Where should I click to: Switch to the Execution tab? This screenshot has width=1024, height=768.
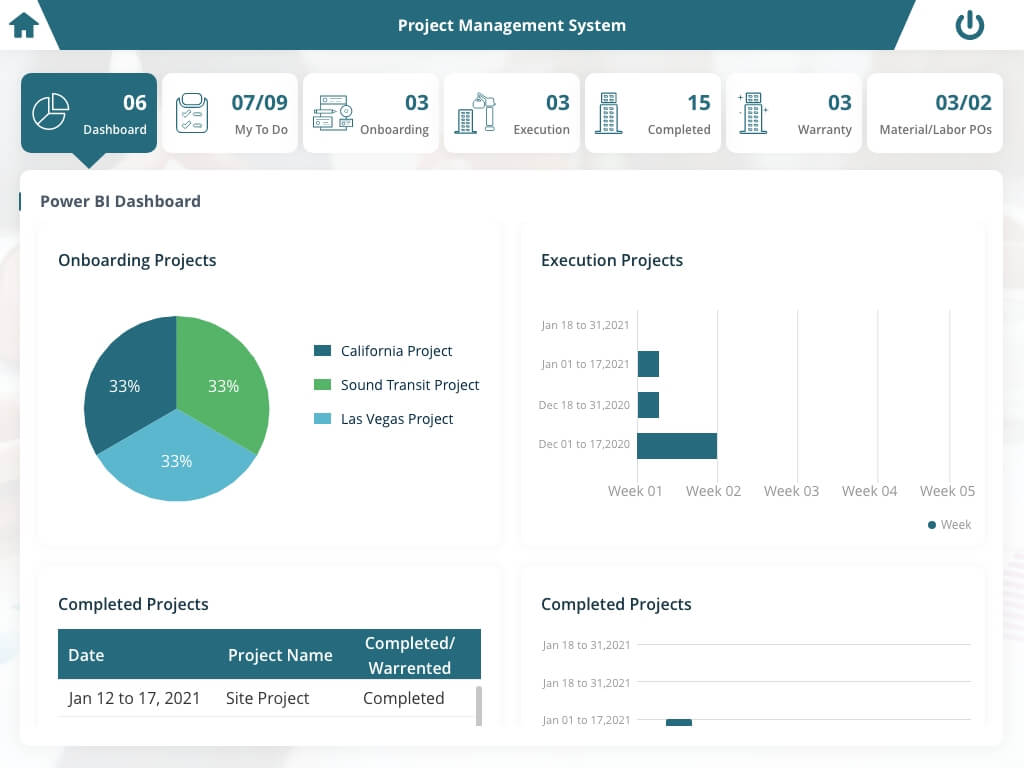pos(512,113)
